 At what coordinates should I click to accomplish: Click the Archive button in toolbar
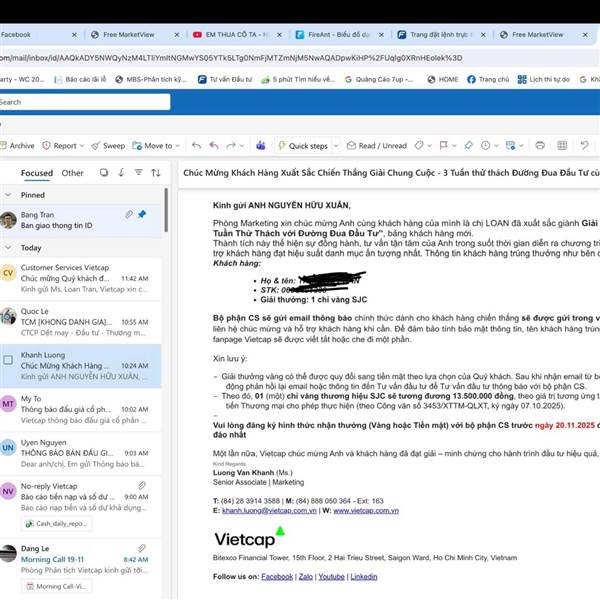(x=18, y=146)
